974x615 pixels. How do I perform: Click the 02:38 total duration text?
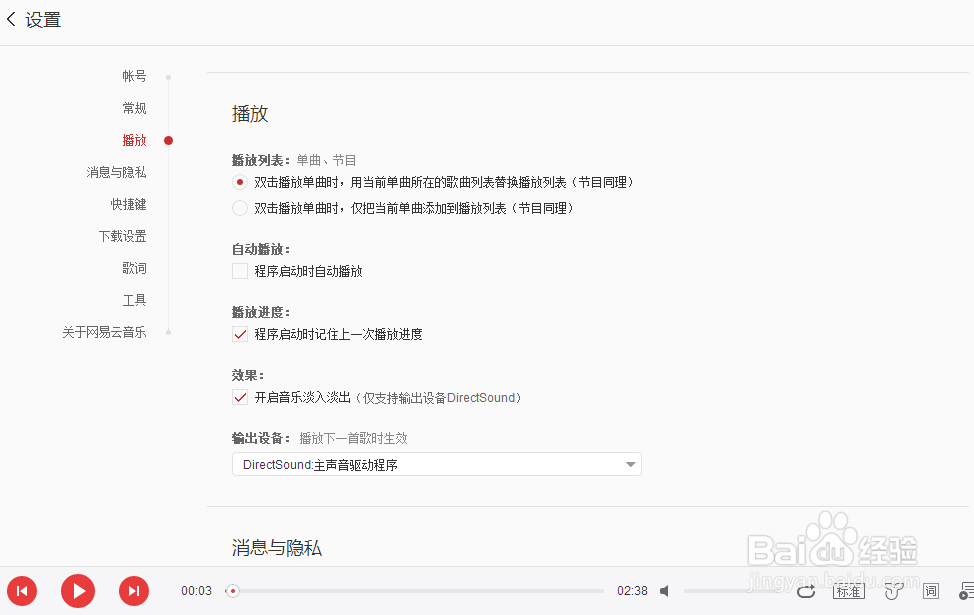pos(632,591)
